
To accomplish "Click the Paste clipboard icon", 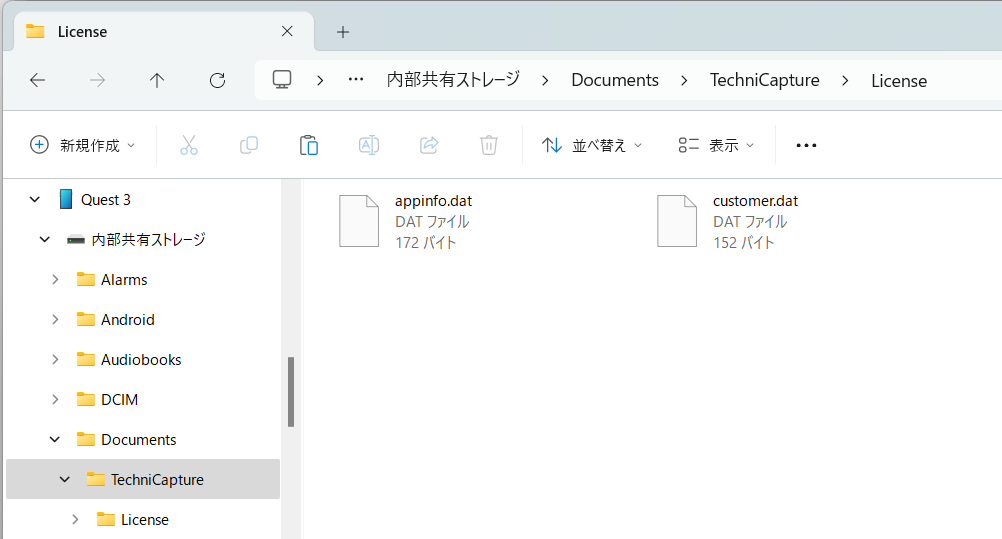I will (309, 145).
